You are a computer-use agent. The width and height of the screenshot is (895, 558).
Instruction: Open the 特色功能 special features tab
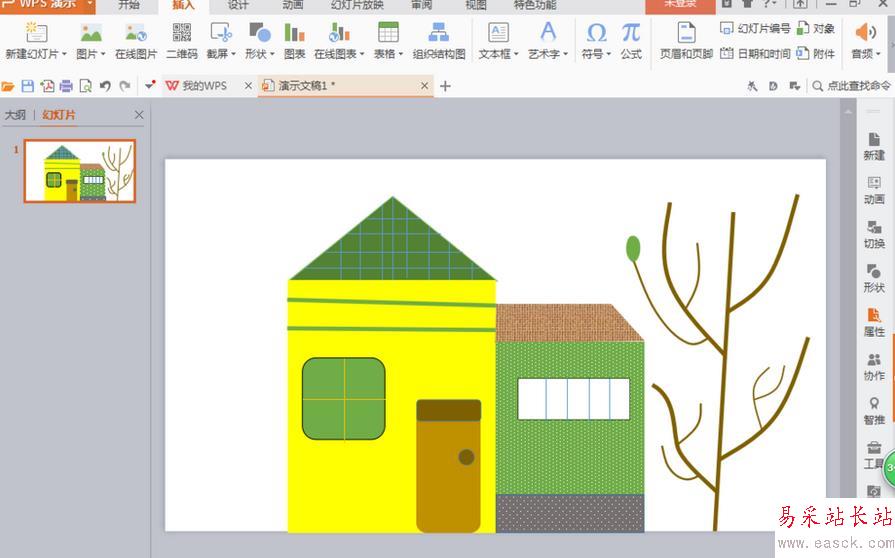pyautogui.click(x=535, y=5)
